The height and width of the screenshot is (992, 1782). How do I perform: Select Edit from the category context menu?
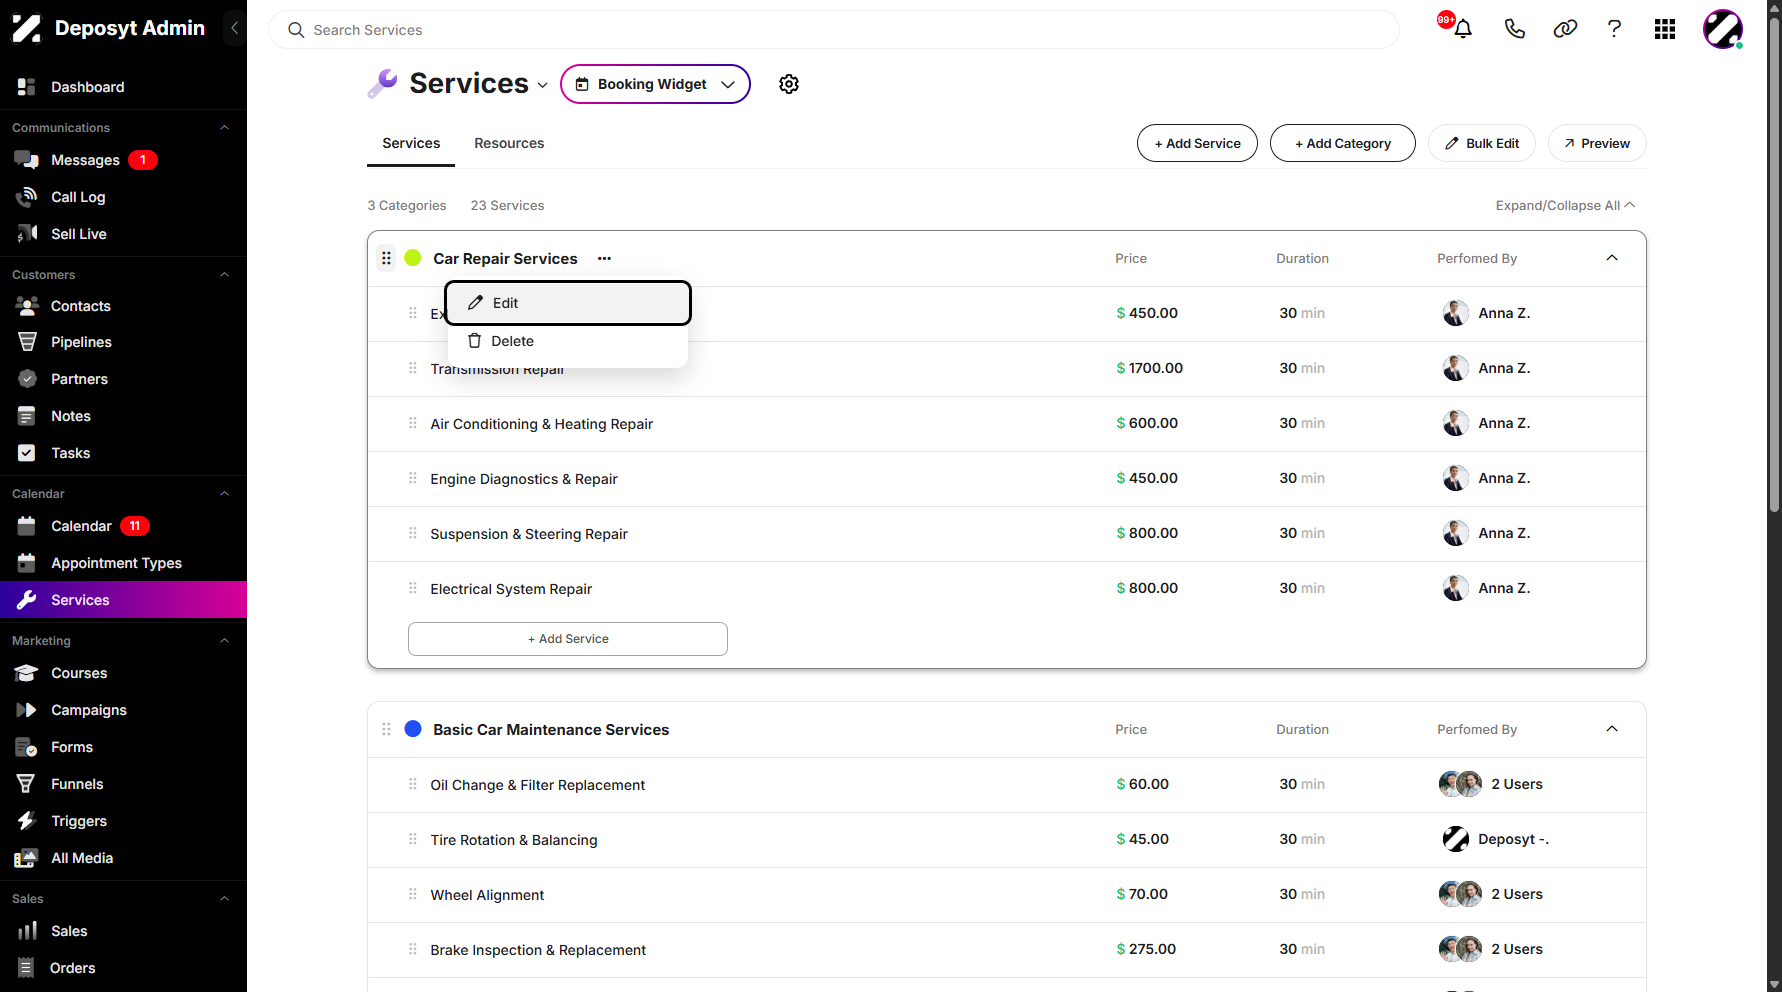coord(568,303)
